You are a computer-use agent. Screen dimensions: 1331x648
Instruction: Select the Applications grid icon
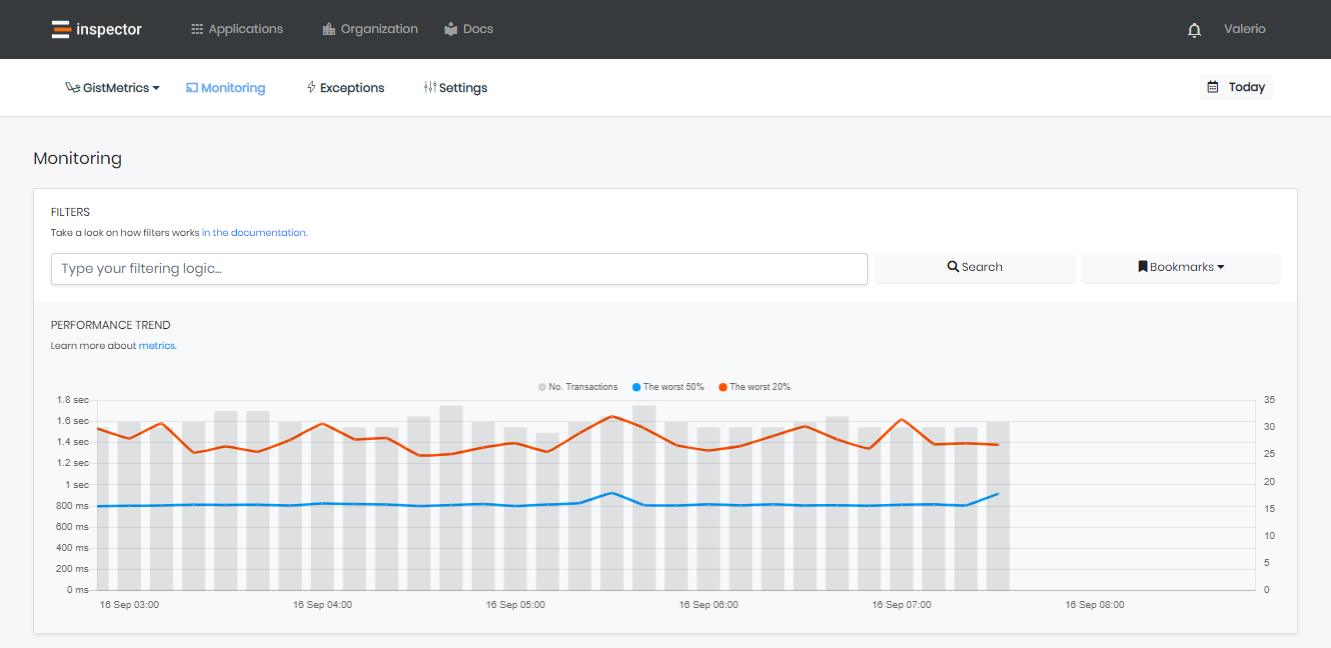pyautogui.click(x=196, y=28)
